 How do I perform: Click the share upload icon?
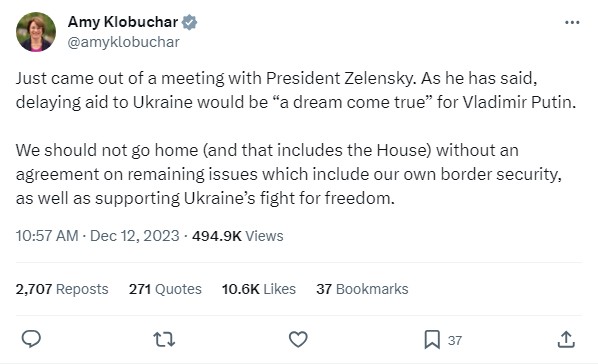pyautogui.click(x=566, y=339)
